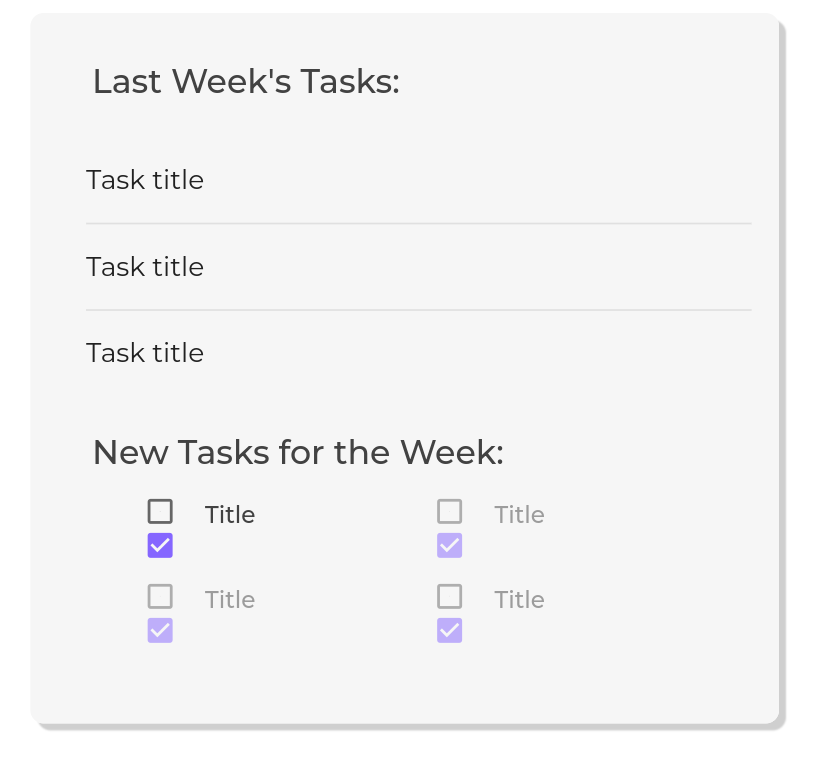Select the greyed Title label in the bottom-right group
The height and width of the screenshot is (761, 839).
[519, 600]
